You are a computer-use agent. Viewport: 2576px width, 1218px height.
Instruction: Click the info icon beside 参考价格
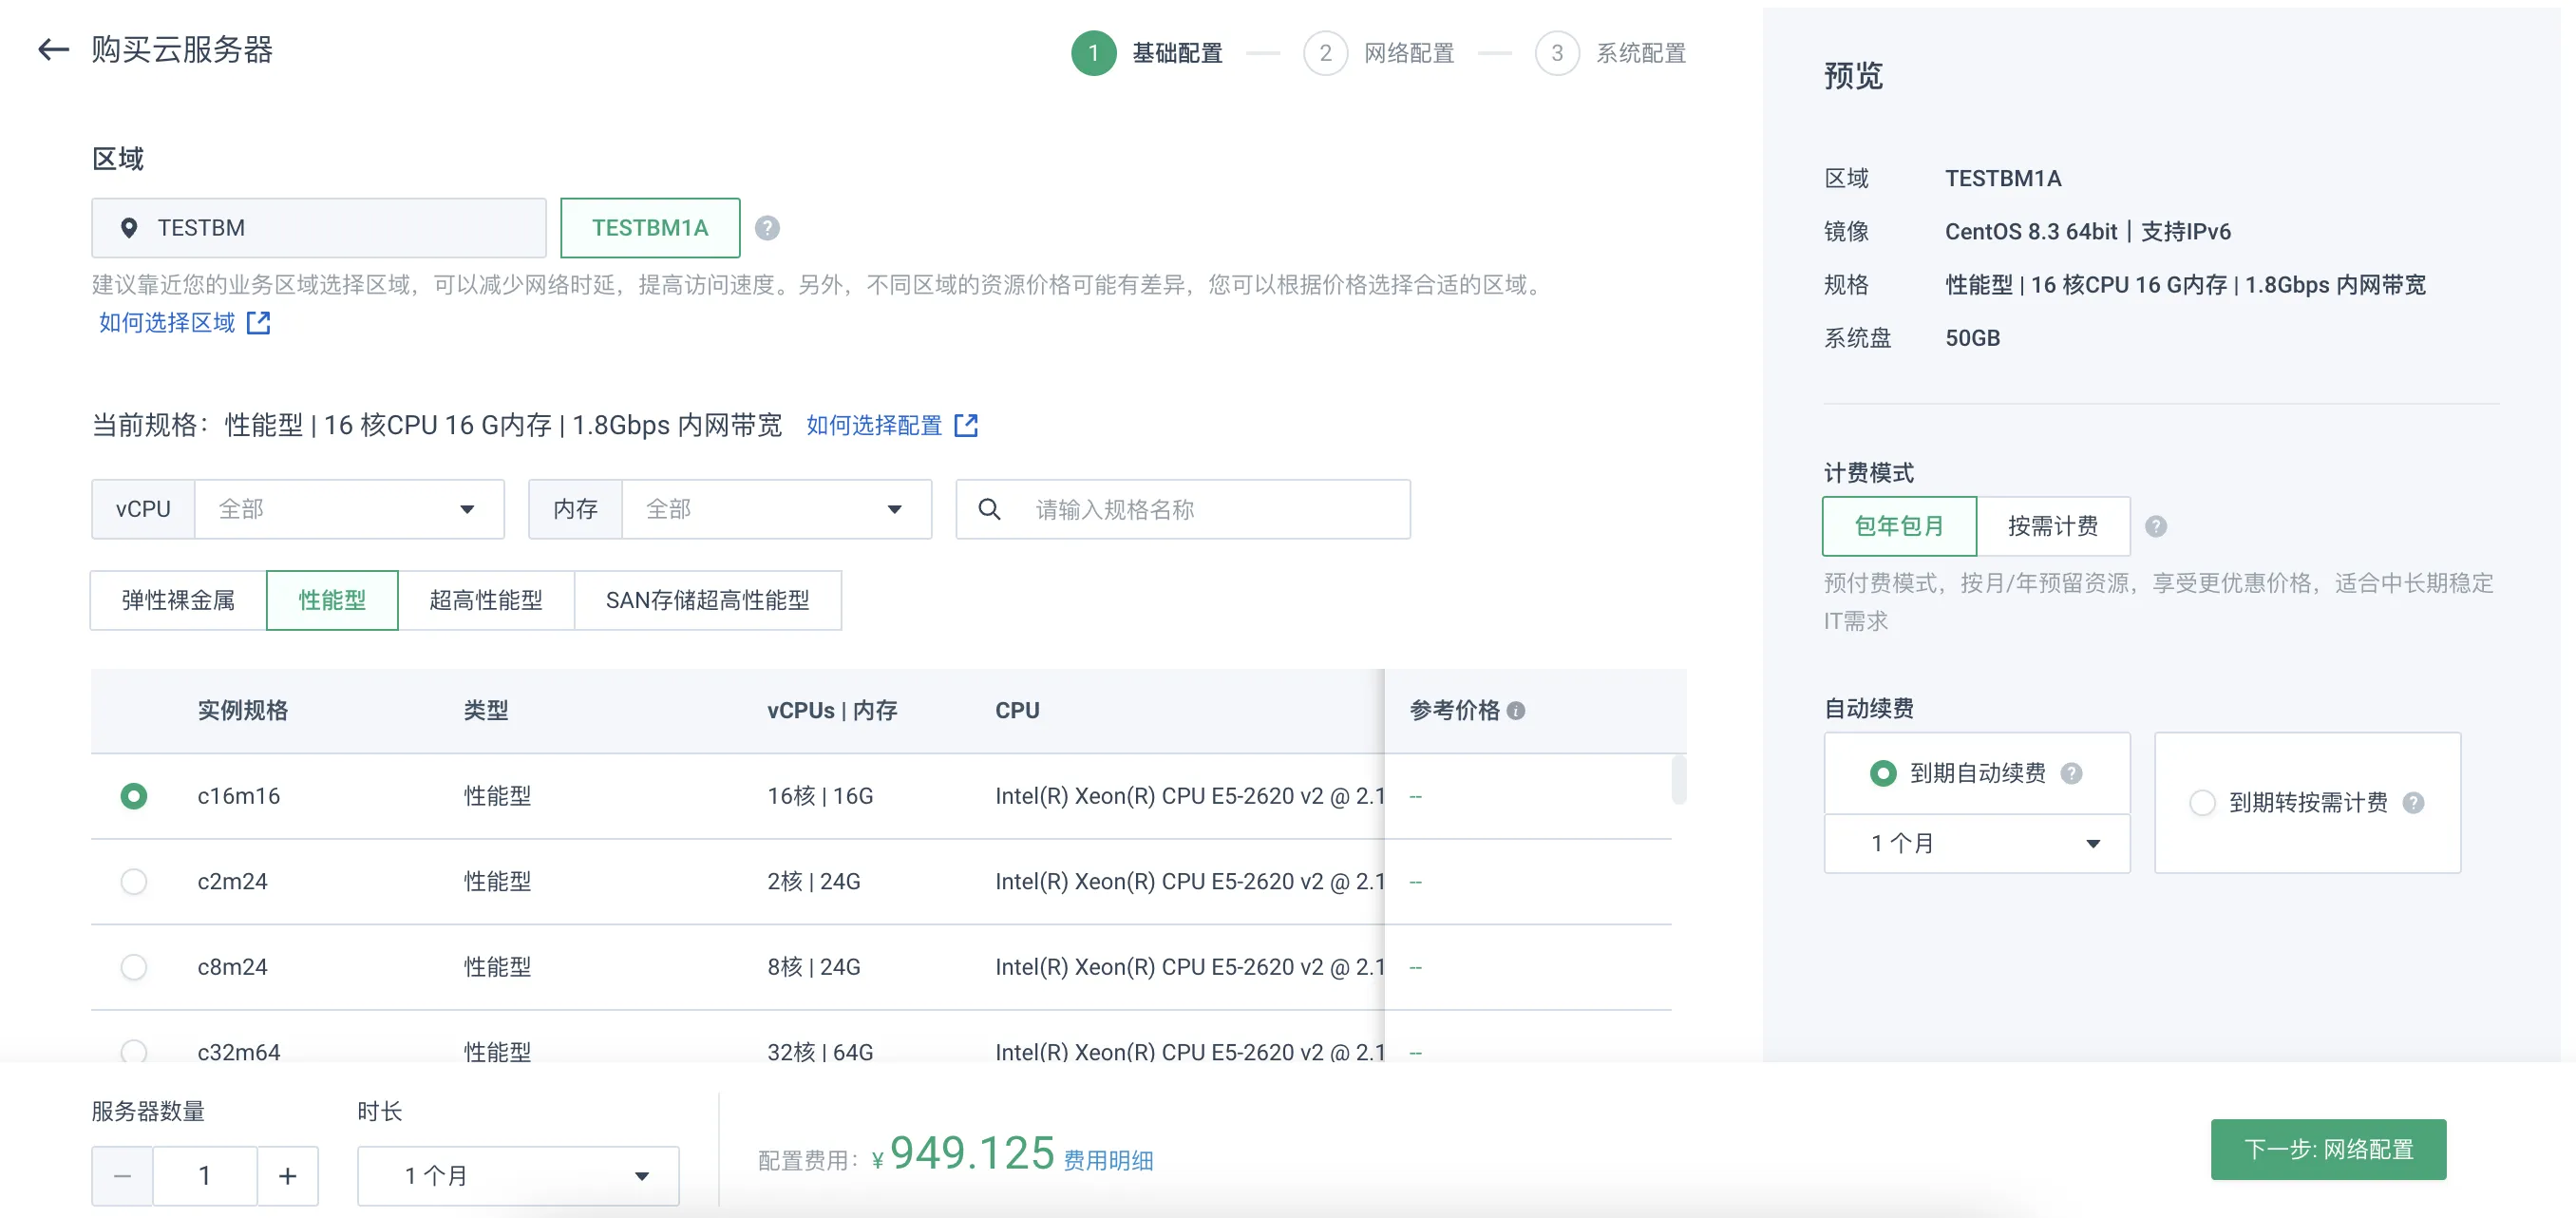pos(1516,711)
